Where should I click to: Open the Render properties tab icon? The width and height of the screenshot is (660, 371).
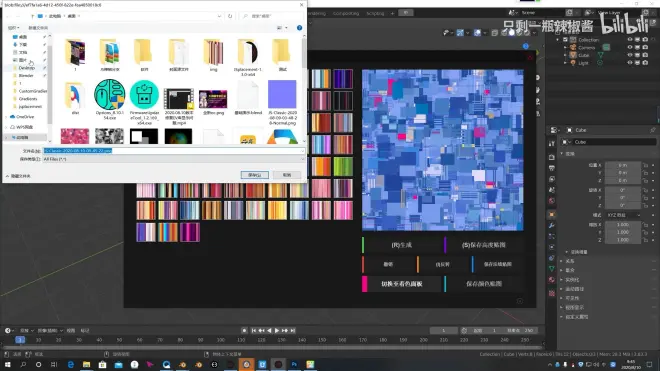click(x=552, y=157)
